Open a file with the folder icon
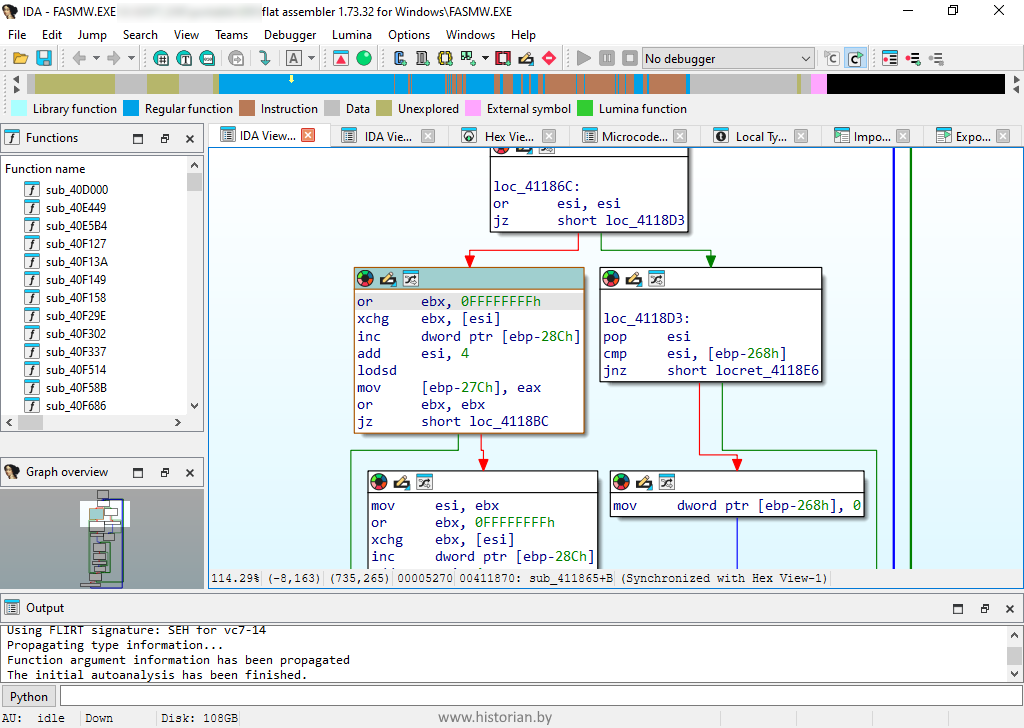 click(21, 58)
